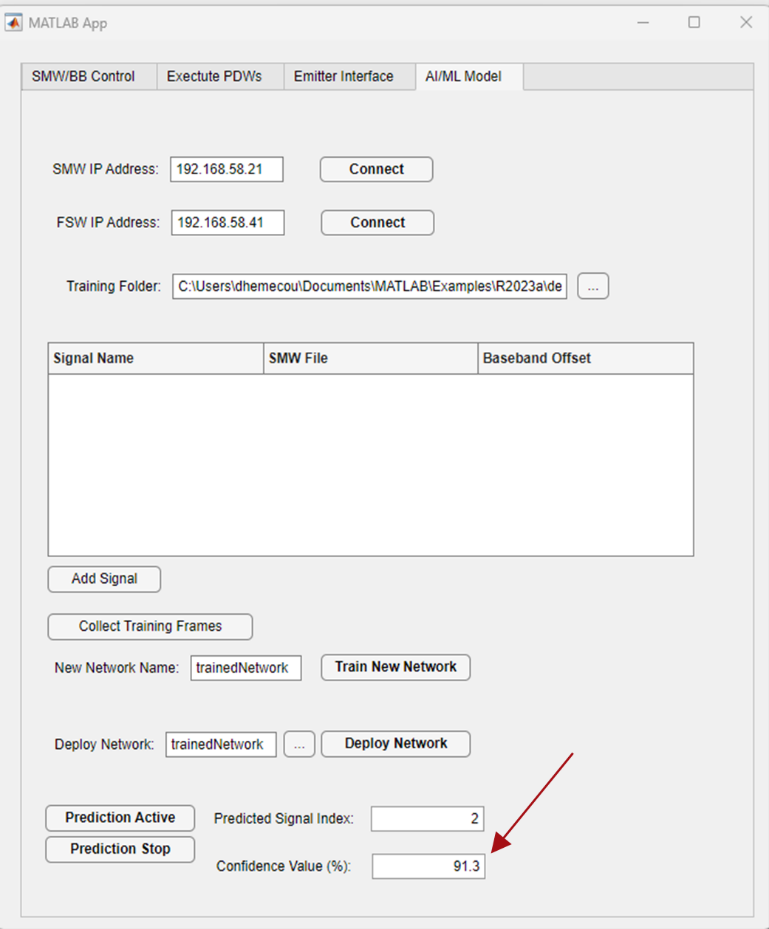Switch to the SMW/BB Control tab

click(x=91, y=76)
